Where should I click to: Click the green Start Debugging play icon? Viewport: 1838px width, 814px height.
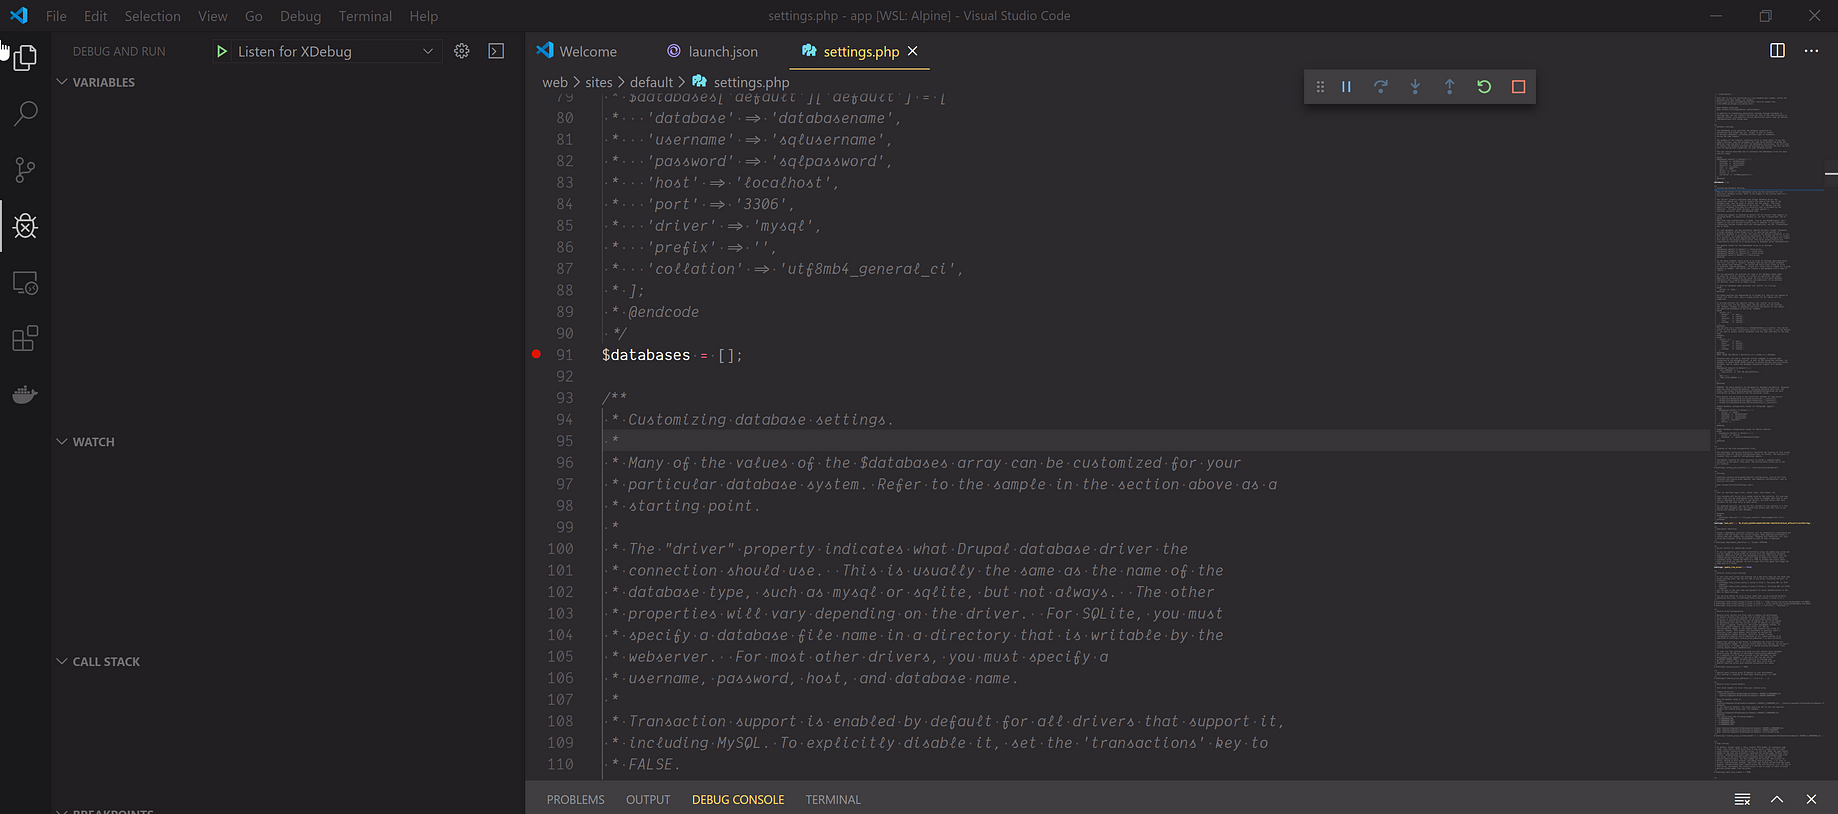tap(222, 51)
